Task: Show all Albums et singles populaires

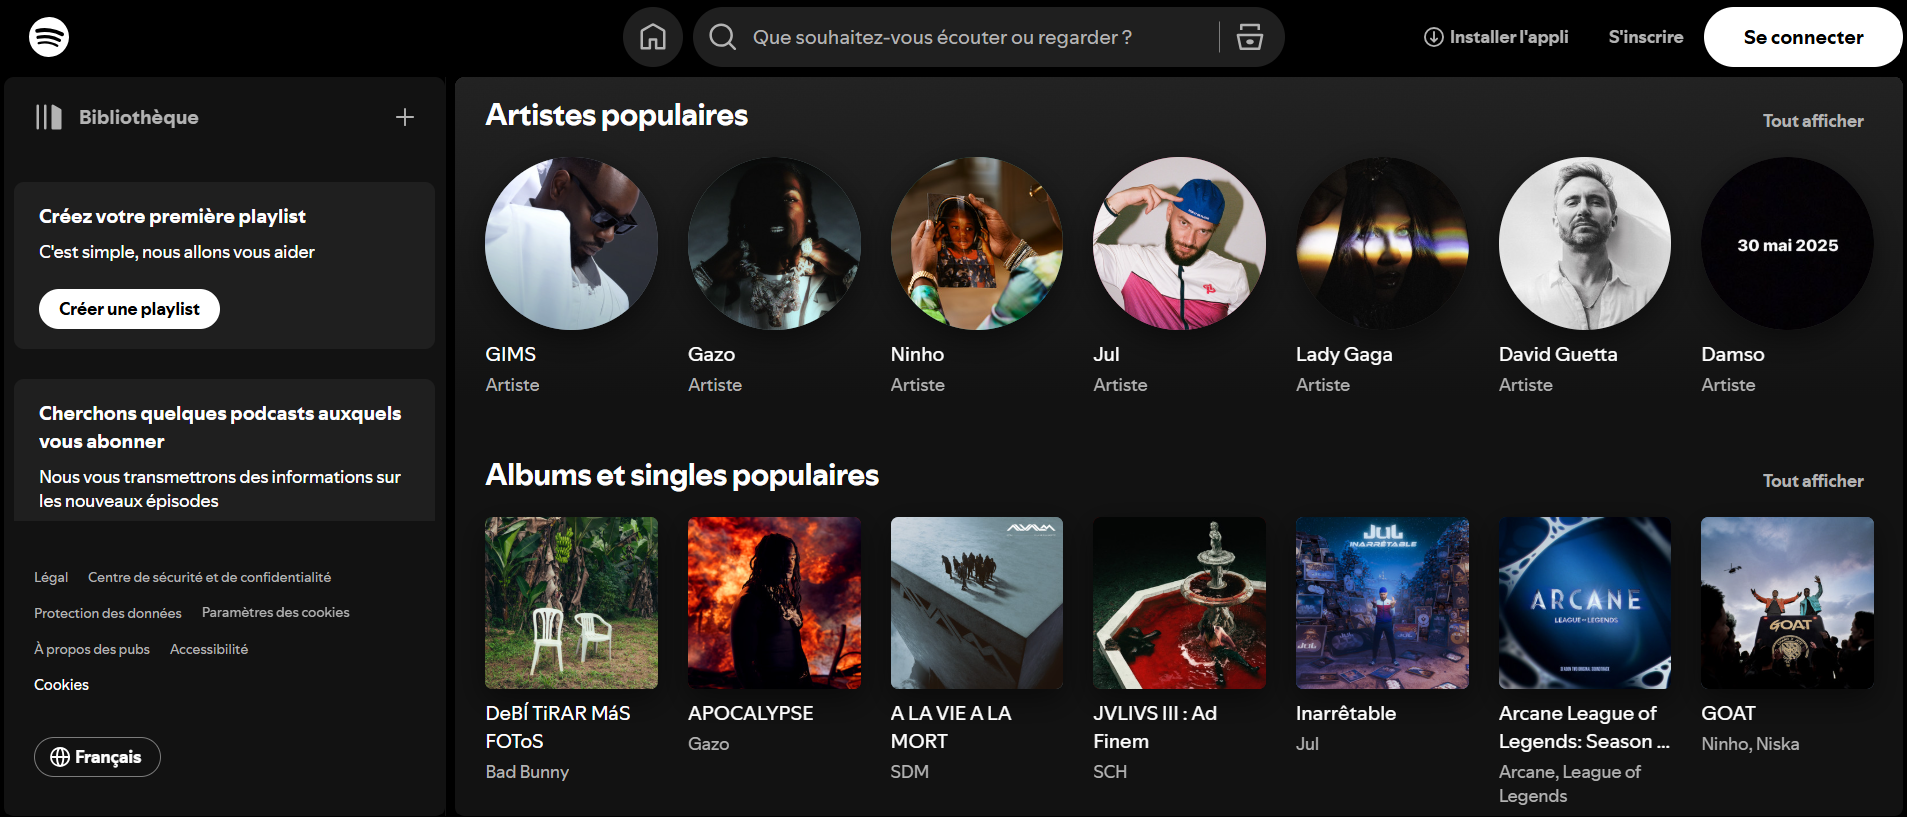Action: [1813, 481]
